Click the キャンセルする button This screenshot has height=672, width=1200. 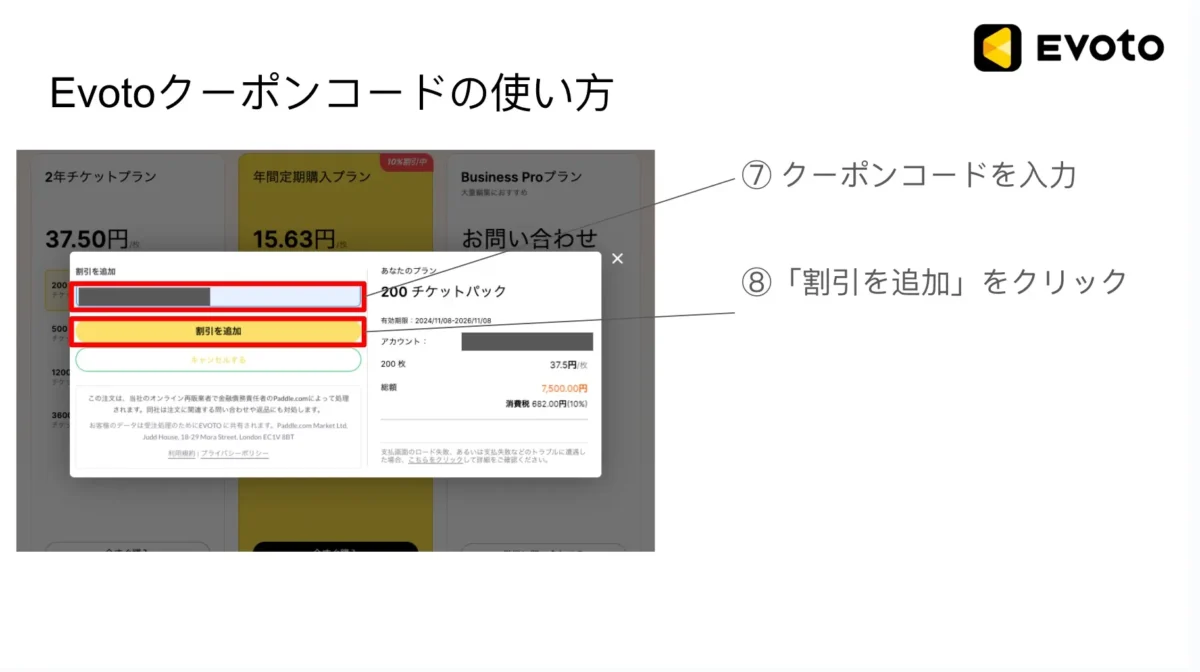(218, 360)
